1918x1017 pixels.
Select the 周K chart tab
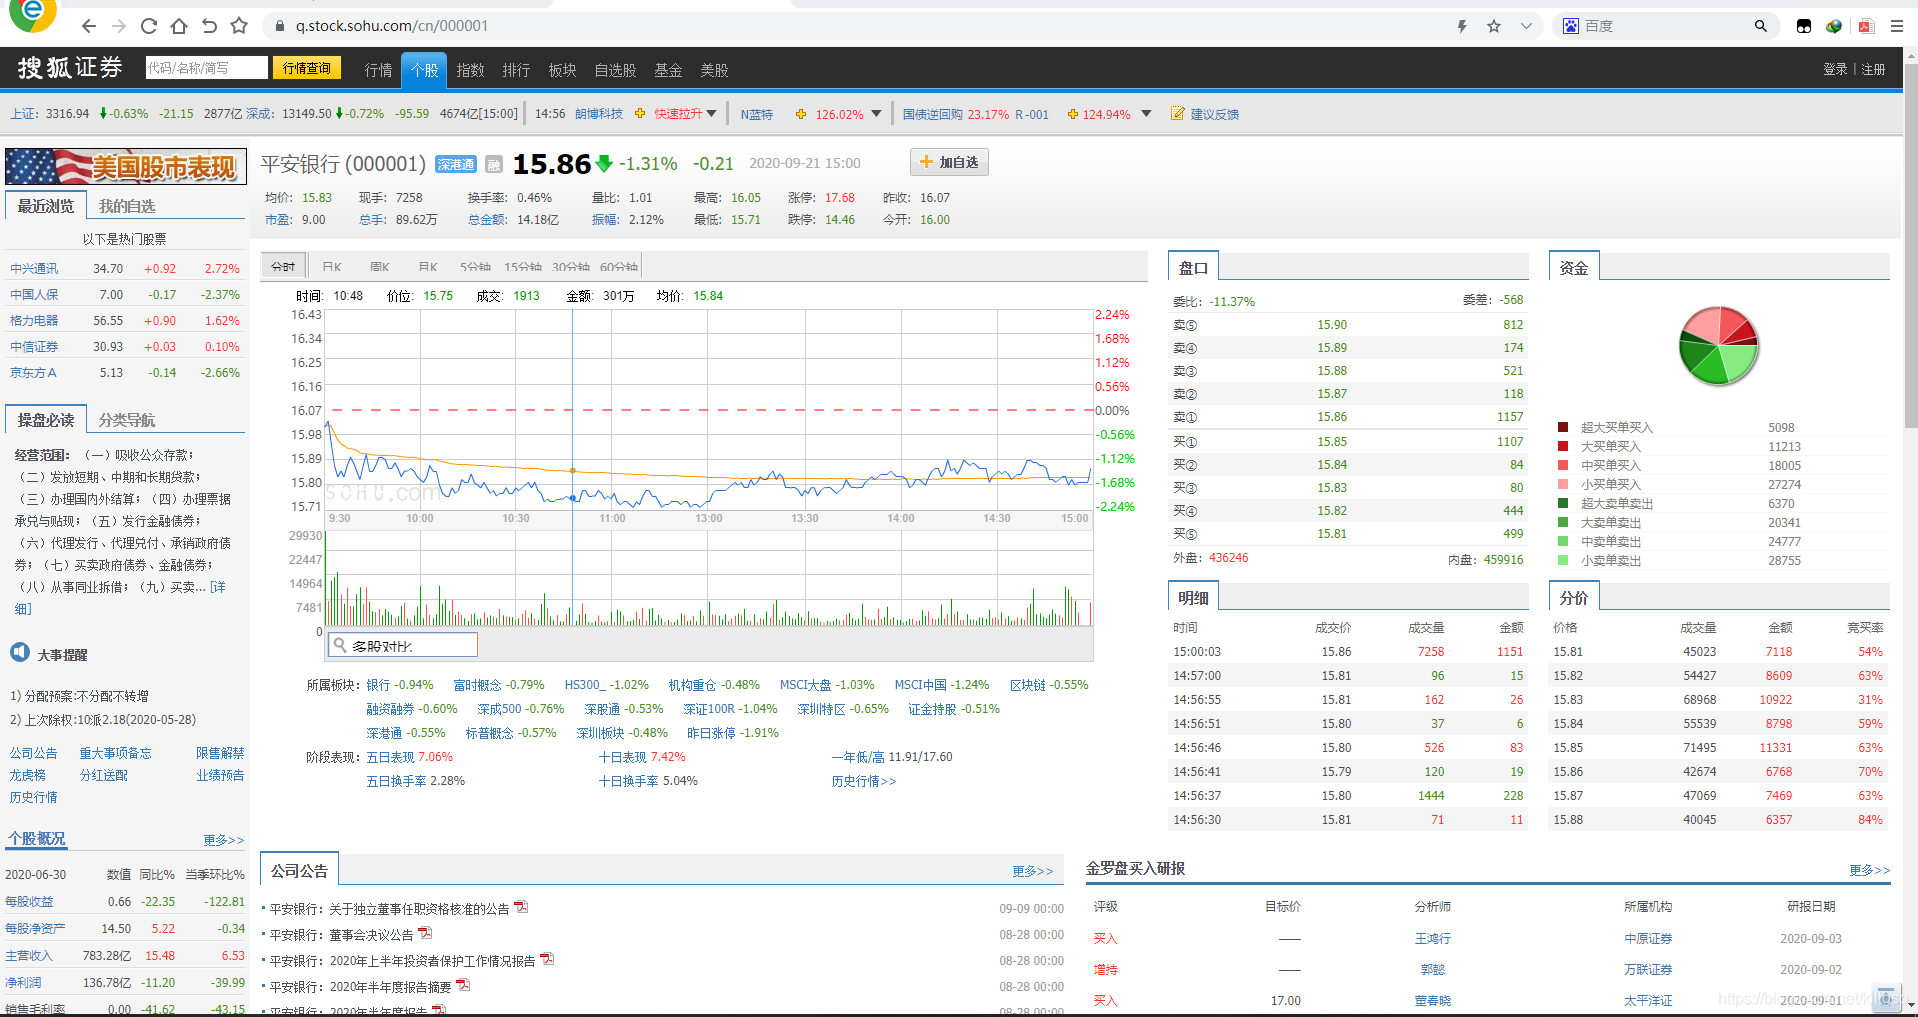point(380,267)
